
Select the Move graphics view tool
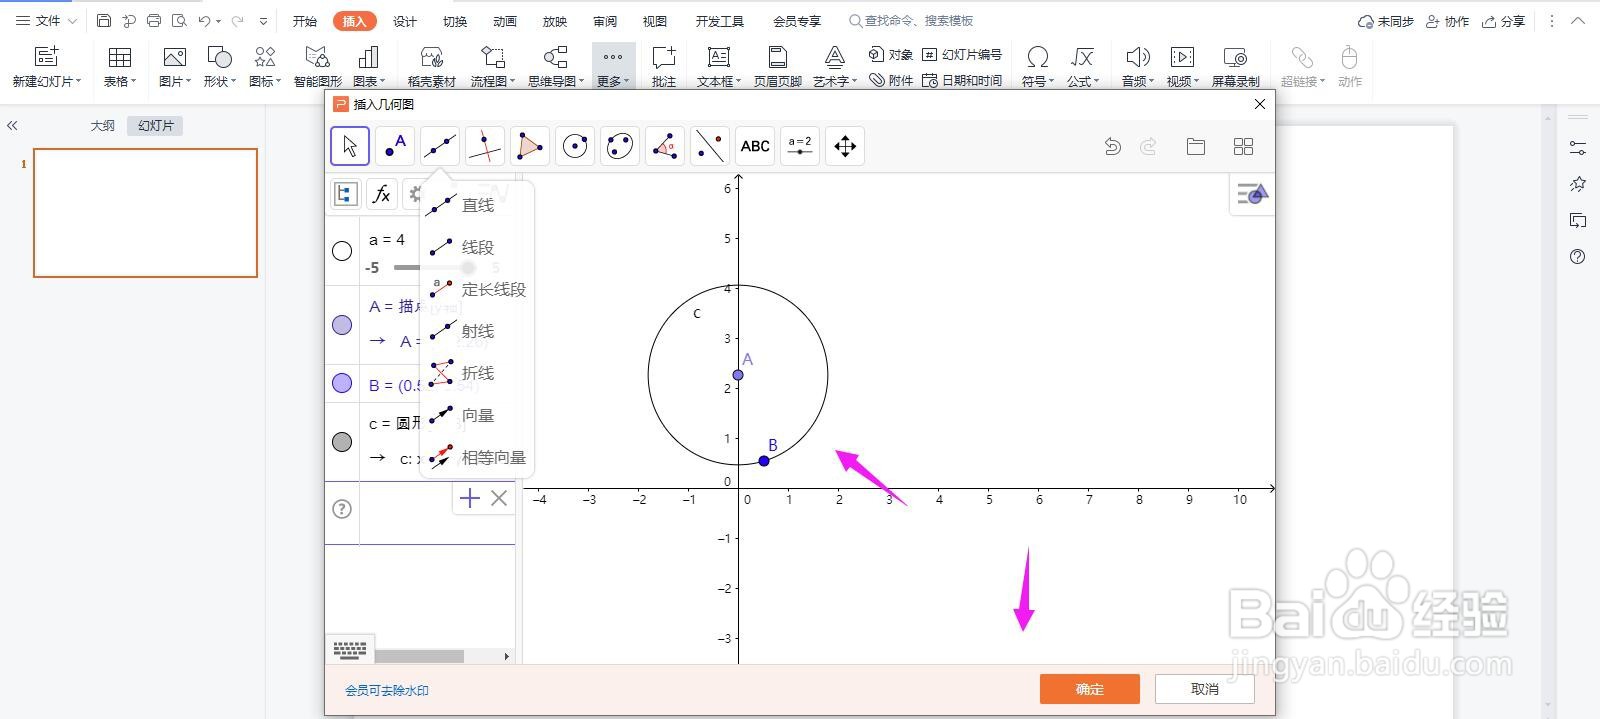pos(845,146)
